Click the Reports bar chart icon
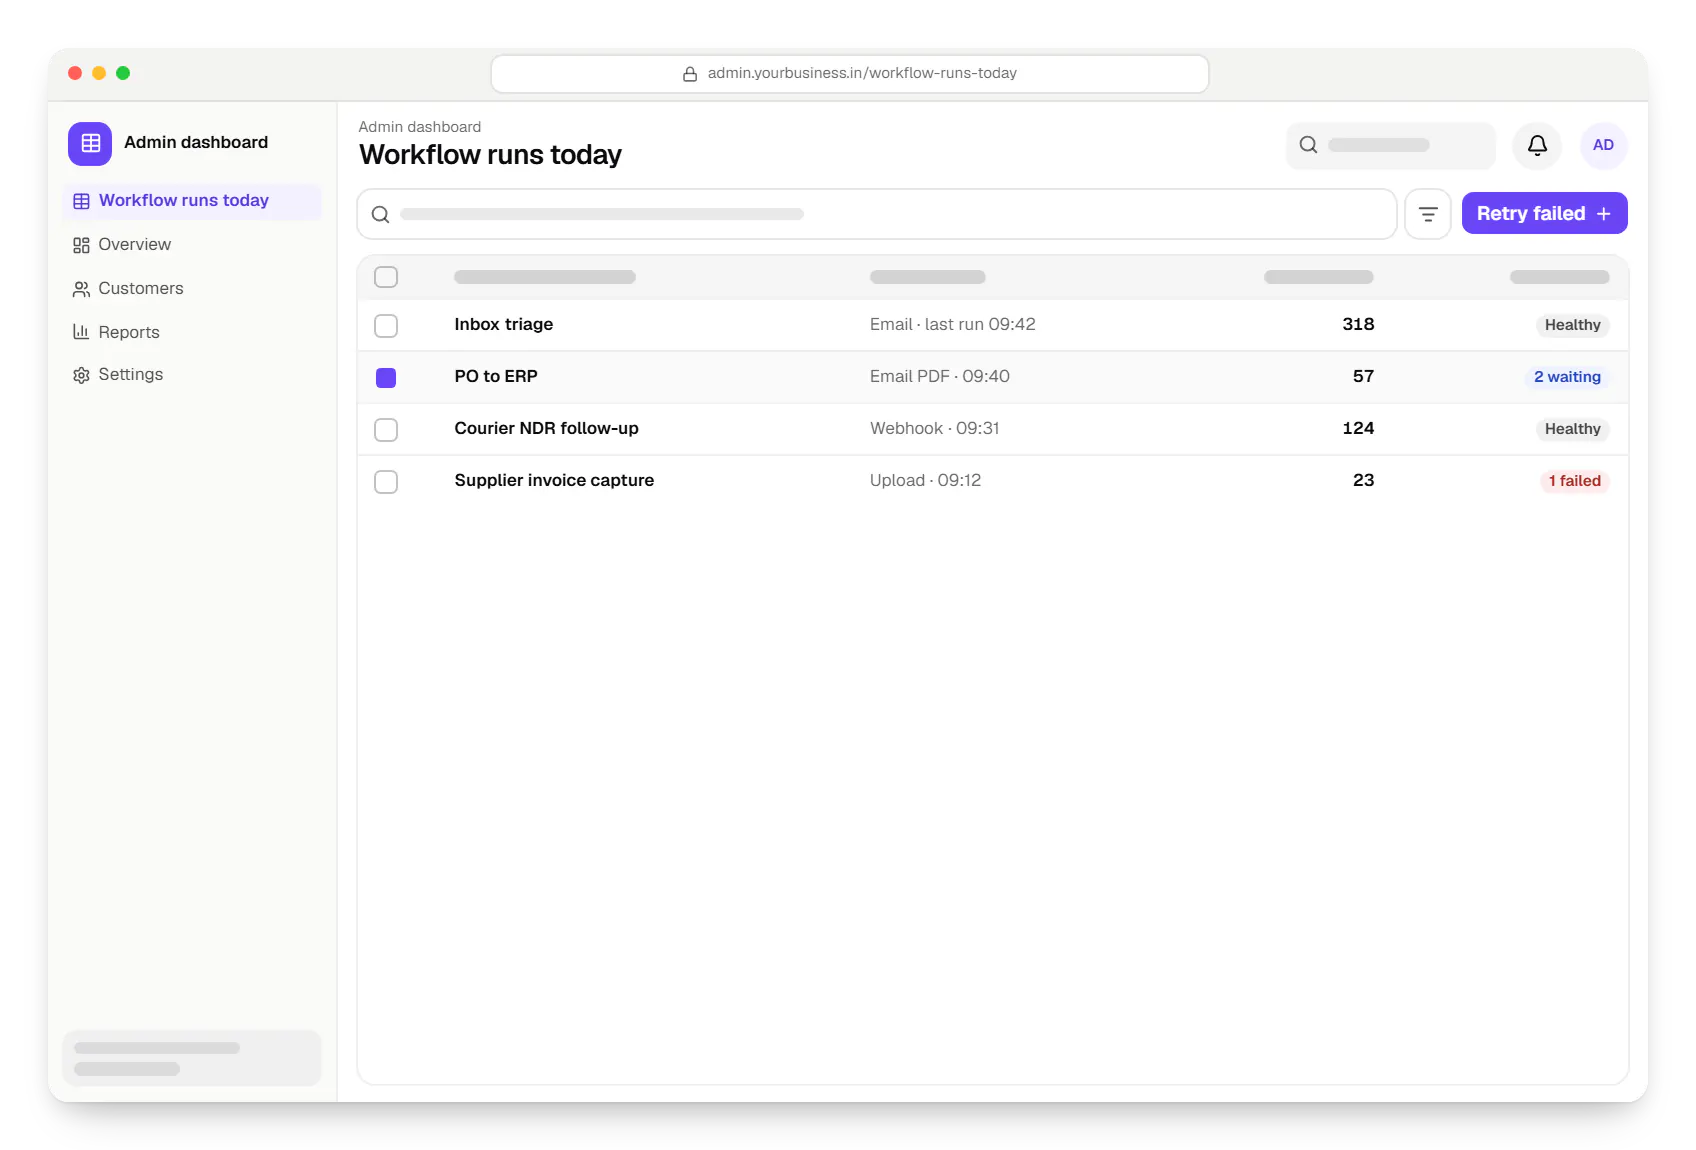The image size is (1696, 1150). [x=81, y=332]
